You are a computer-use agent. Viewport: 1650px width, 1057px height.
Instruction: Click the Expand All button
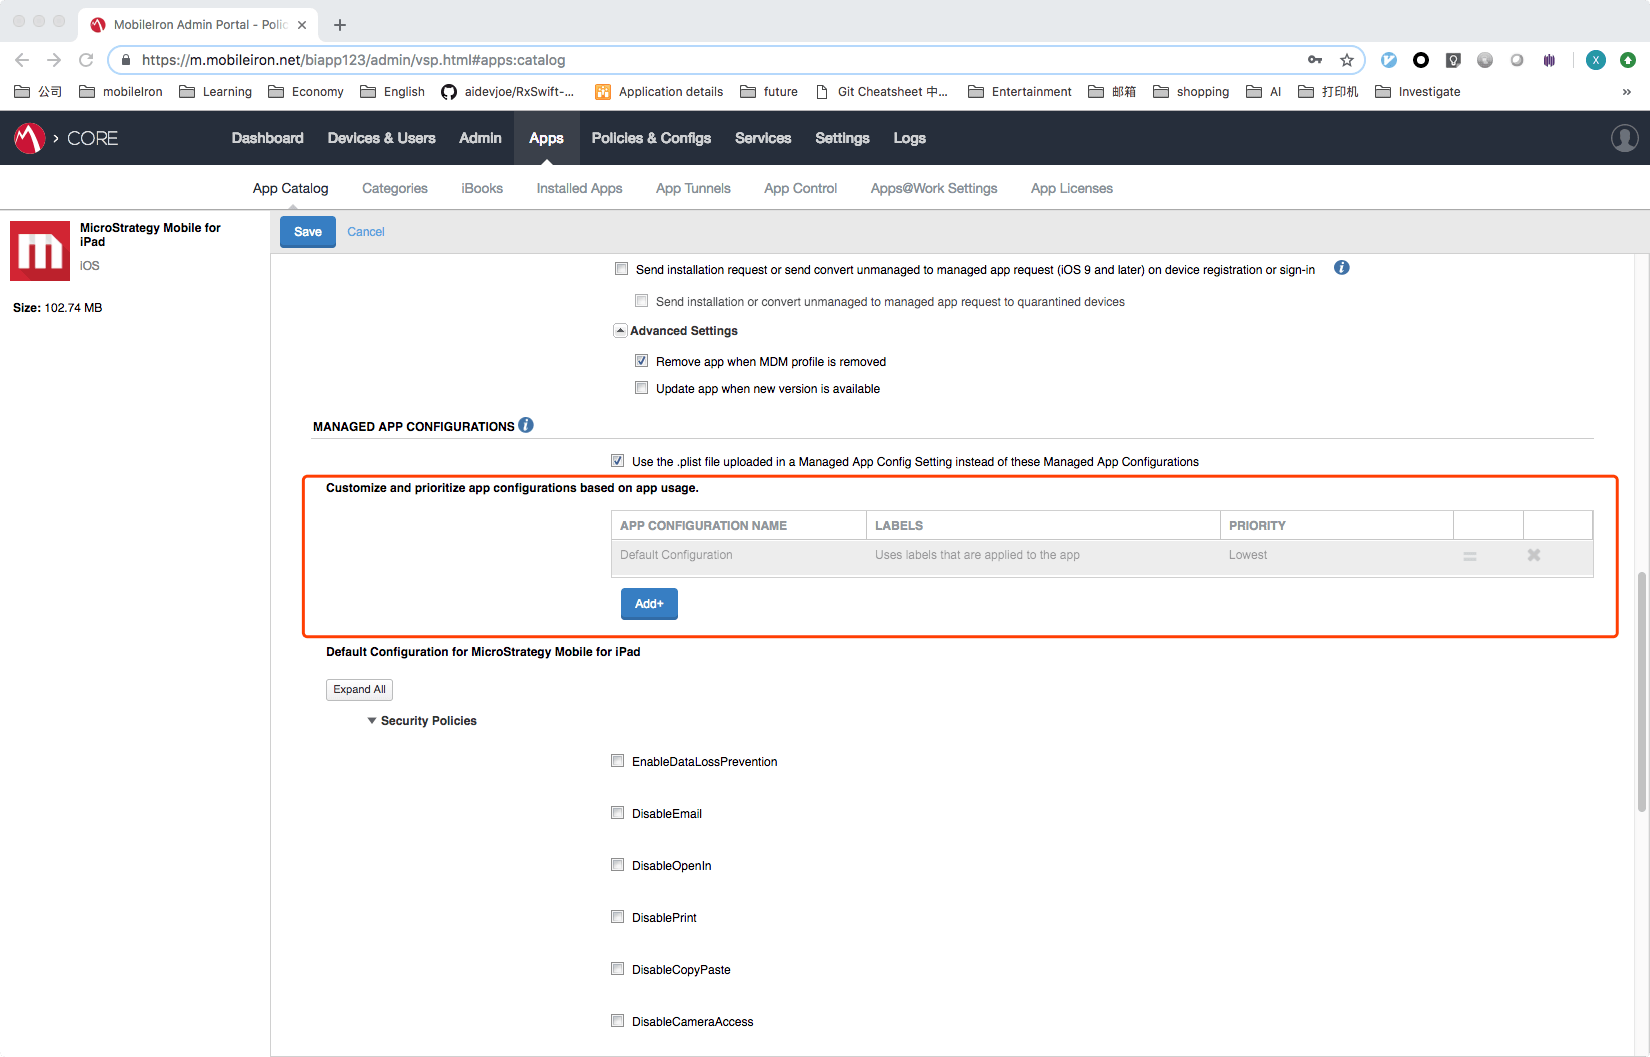359,689
